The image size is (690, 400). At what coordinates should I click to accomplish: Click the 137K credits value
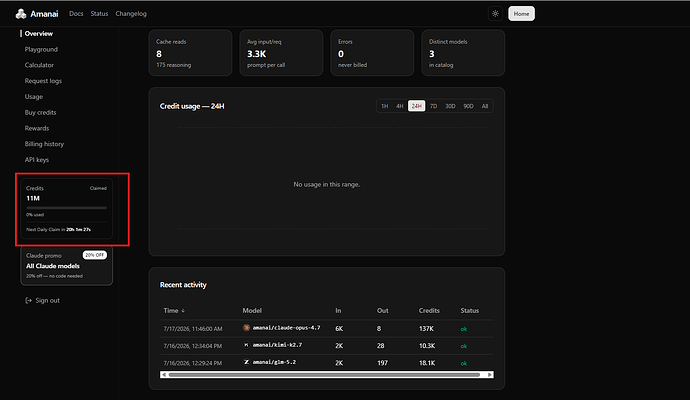(426, 329)
